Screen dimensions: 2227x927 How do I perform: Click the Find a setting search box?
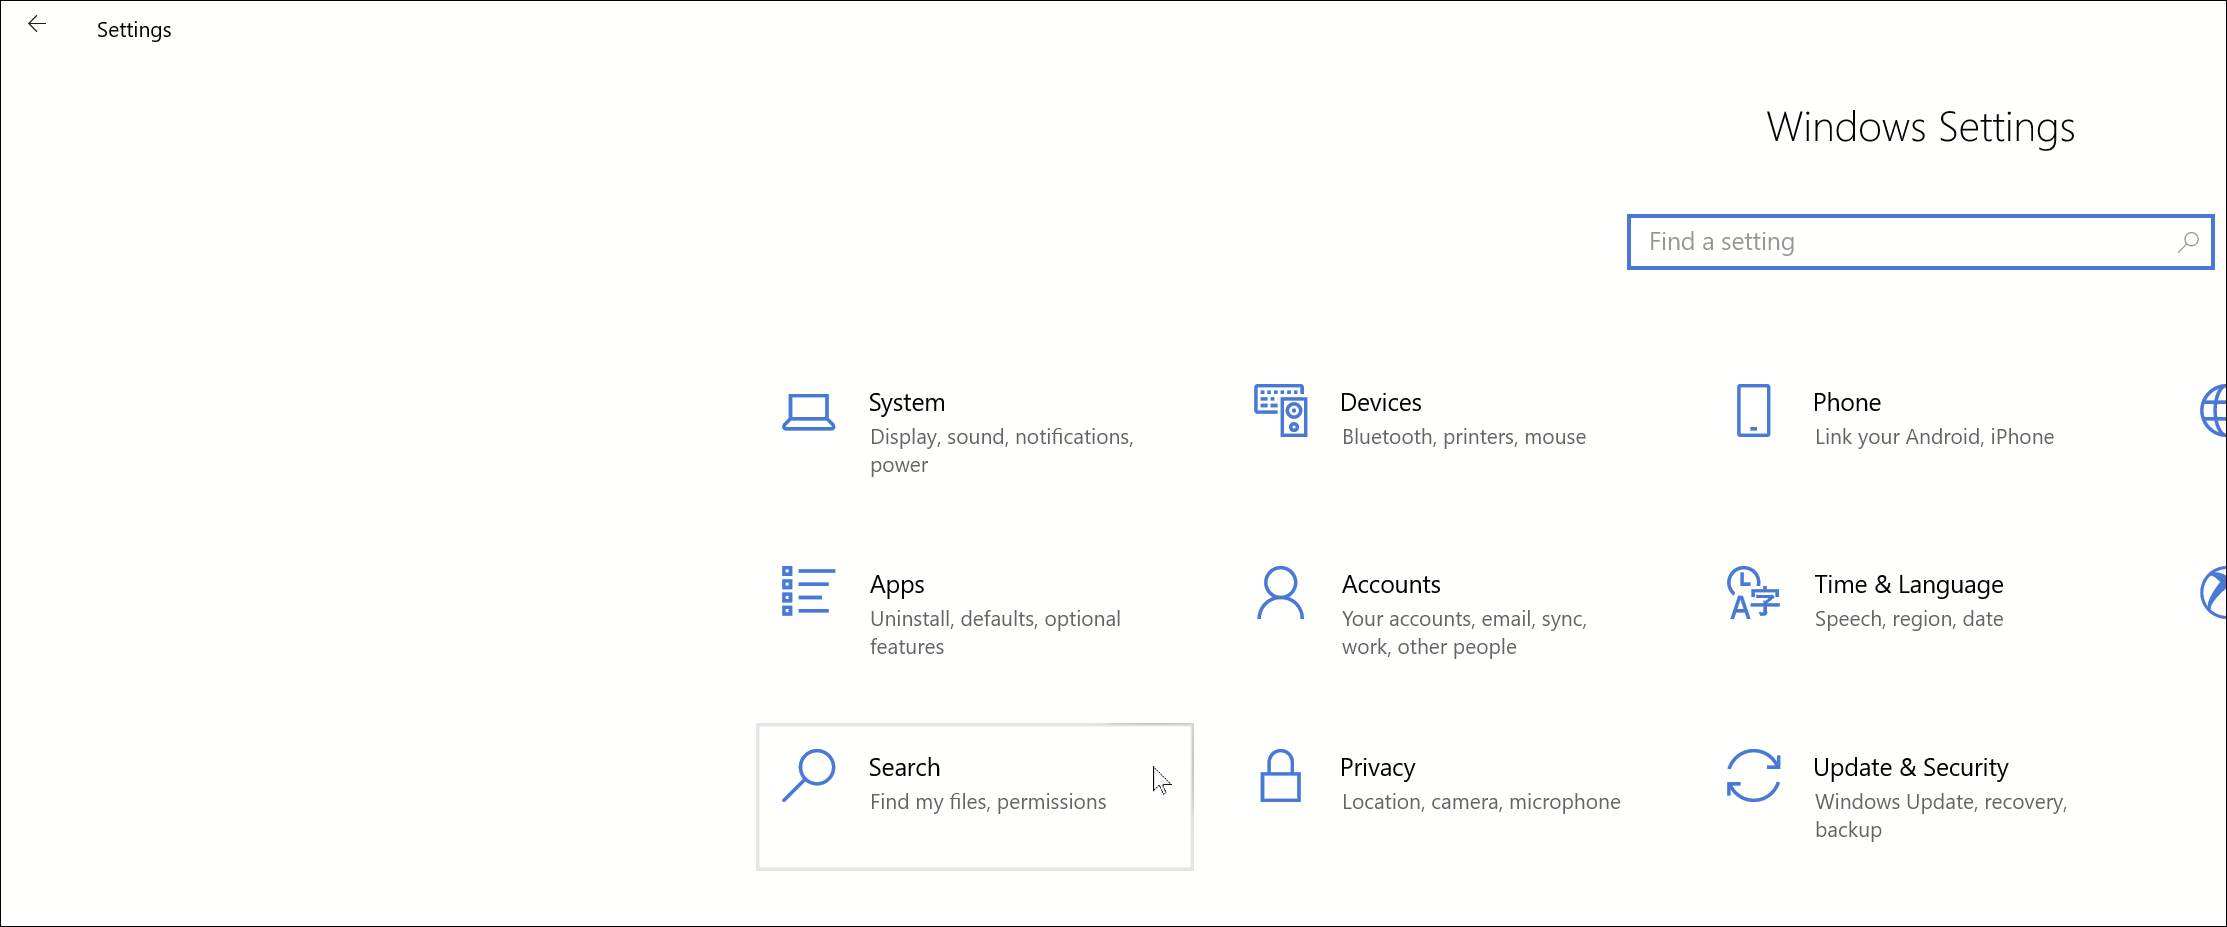click(x=1900, y=242)
